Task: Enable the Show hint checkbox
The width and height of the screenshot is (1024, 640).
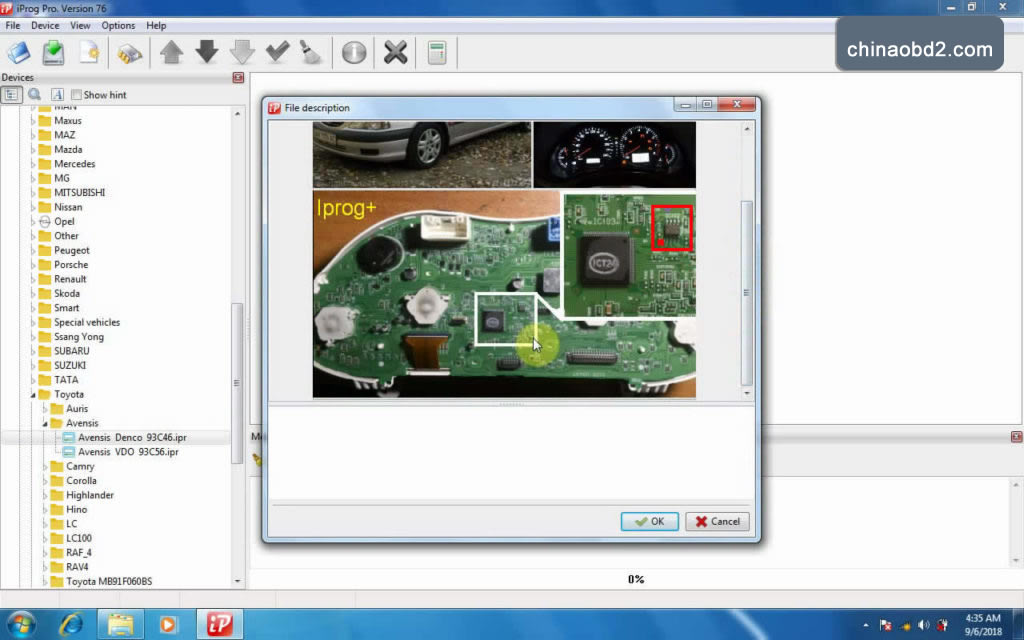Action: coord(76,95)
